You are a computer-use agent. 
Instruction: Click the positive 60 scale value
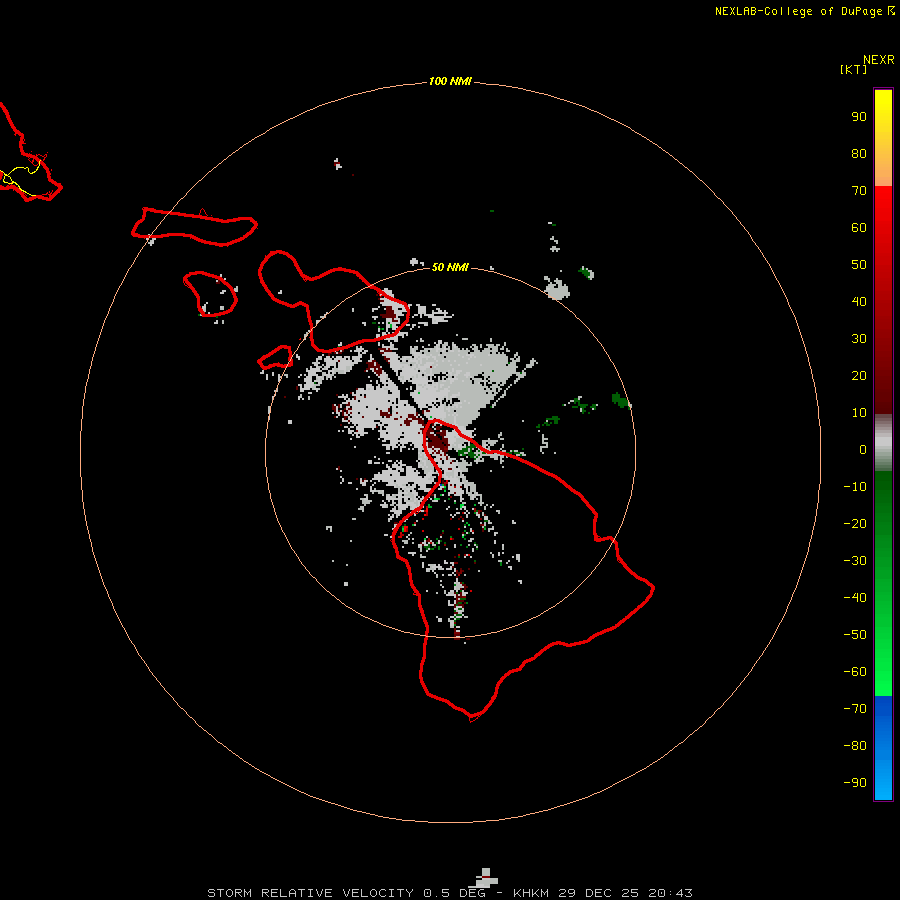(x=859, y=227)
